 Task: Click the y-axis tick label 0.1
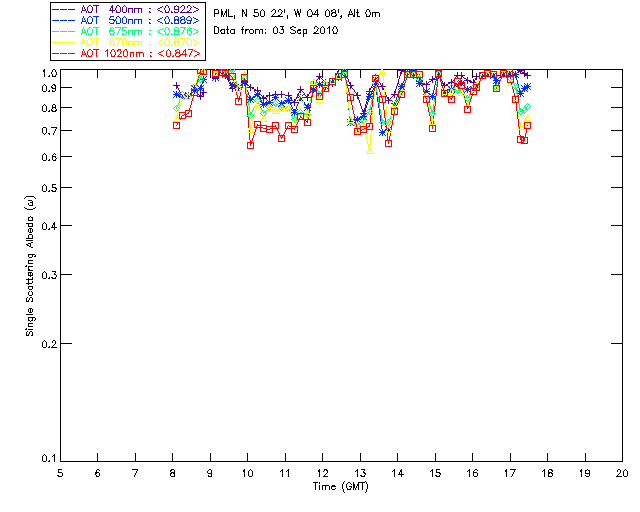tap(47, 459)
